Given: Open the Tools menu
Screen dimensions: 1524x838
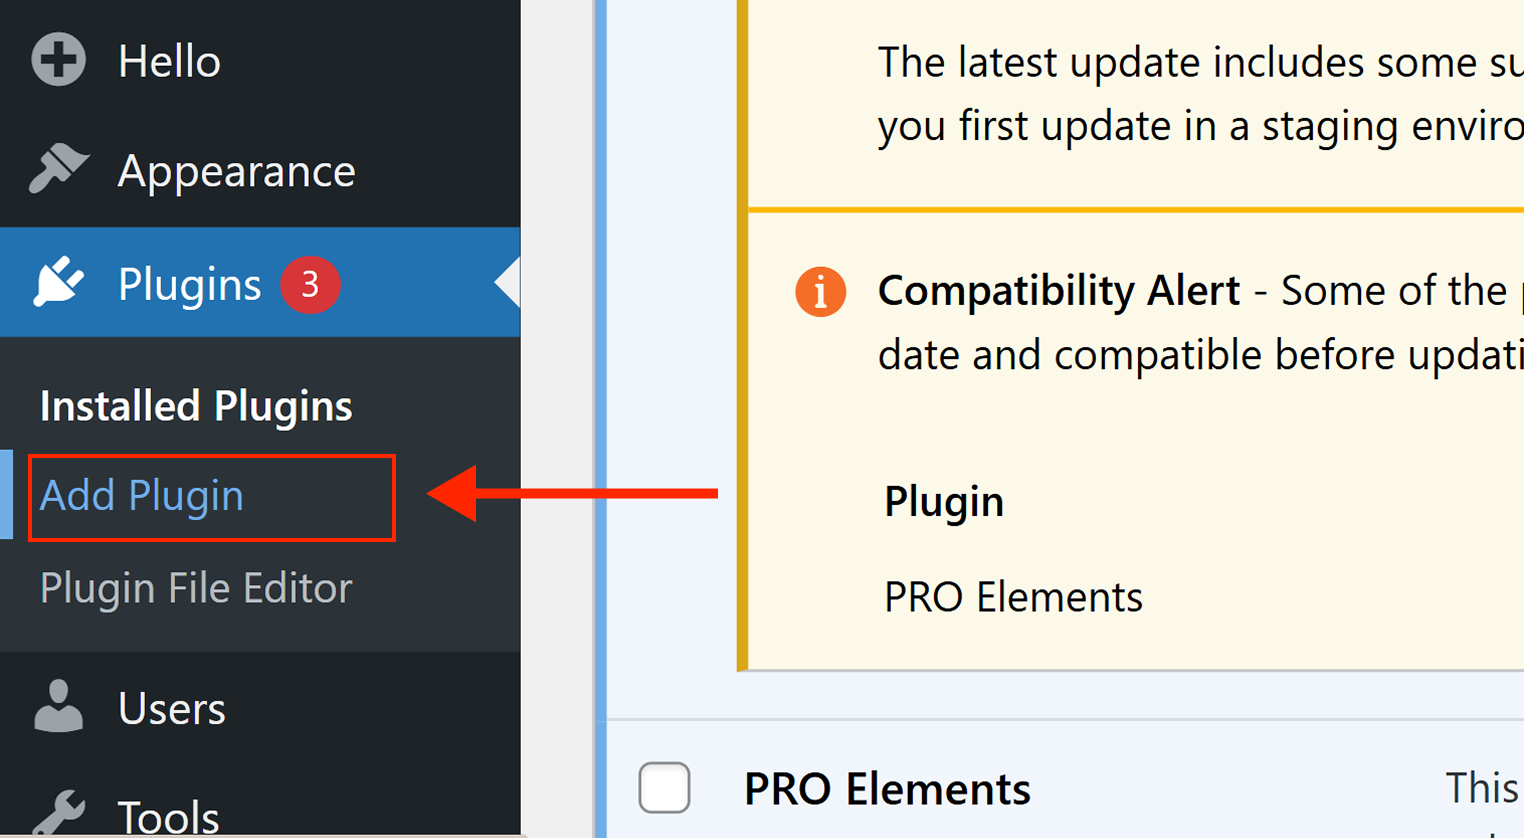Looking at the screenshot, I should pos(169,817).
